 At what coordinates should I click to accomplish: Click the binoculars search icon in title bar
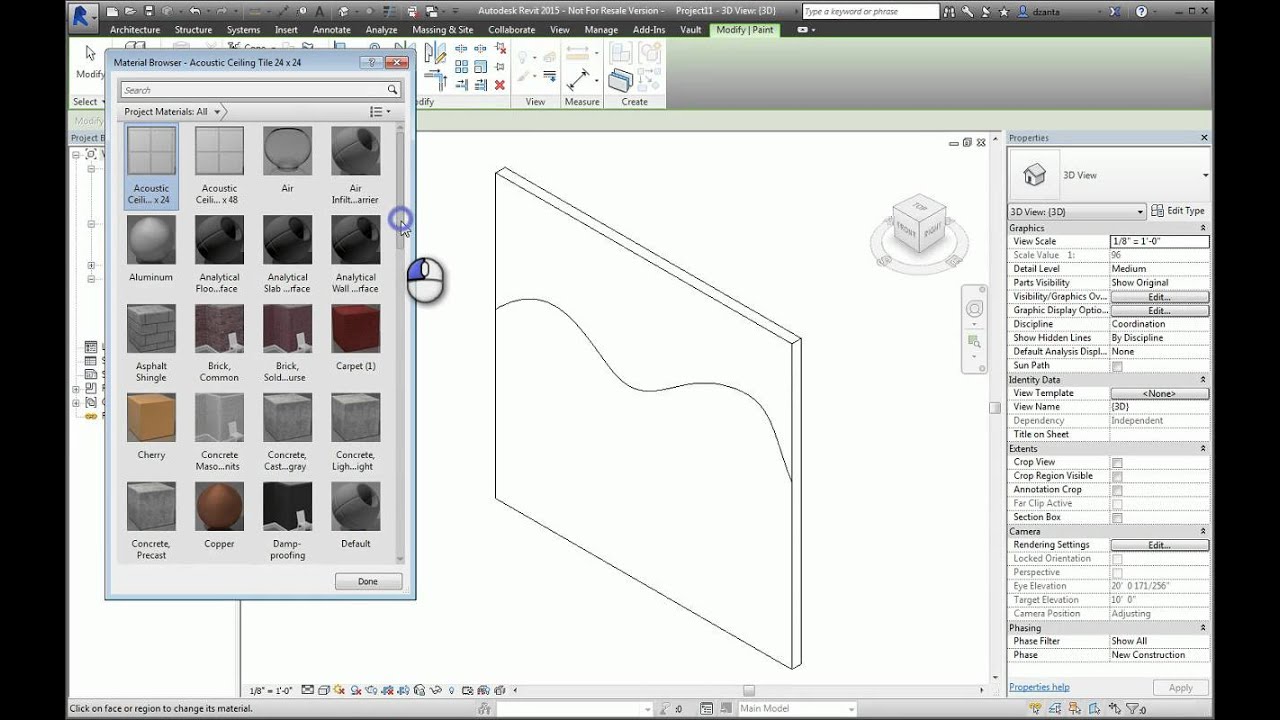click(x=951, y=11)
